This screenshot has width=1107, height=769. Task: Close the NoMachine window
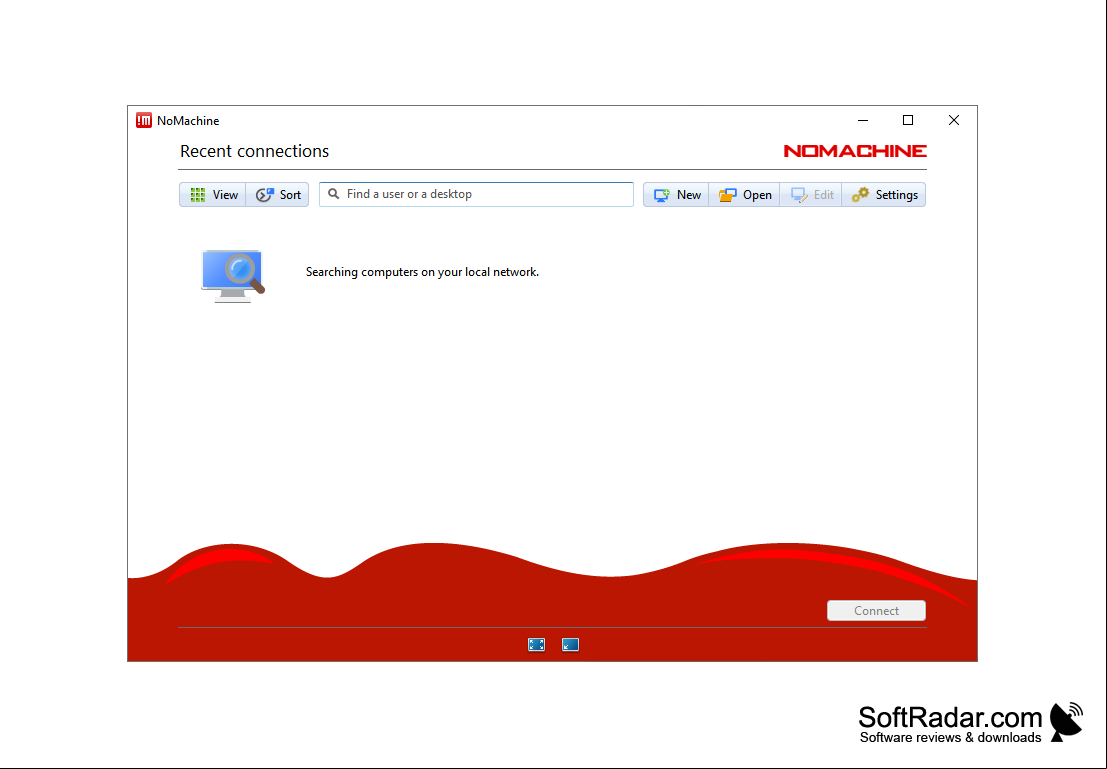coord(954,121)
